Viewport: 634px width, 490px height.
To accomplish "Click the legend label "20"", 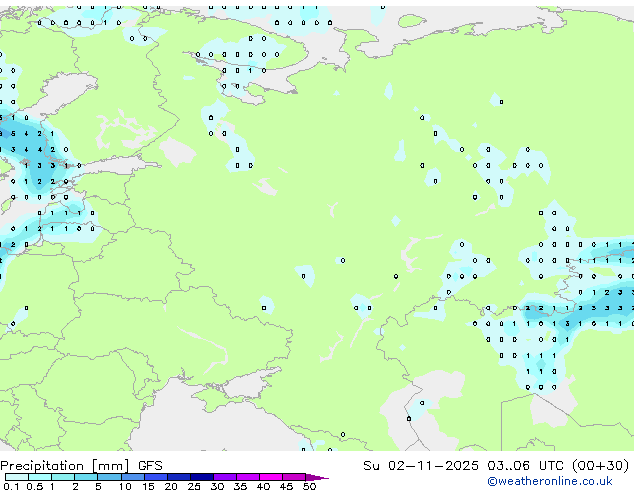I will pos(171,486).
